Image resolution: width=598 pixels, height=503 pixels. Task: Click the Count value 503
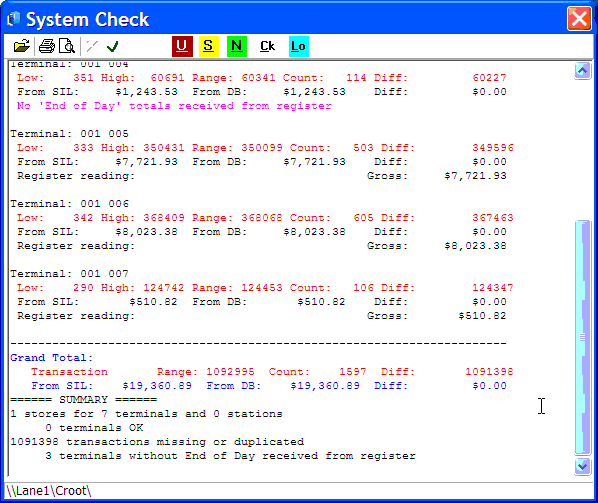point(363,148)
